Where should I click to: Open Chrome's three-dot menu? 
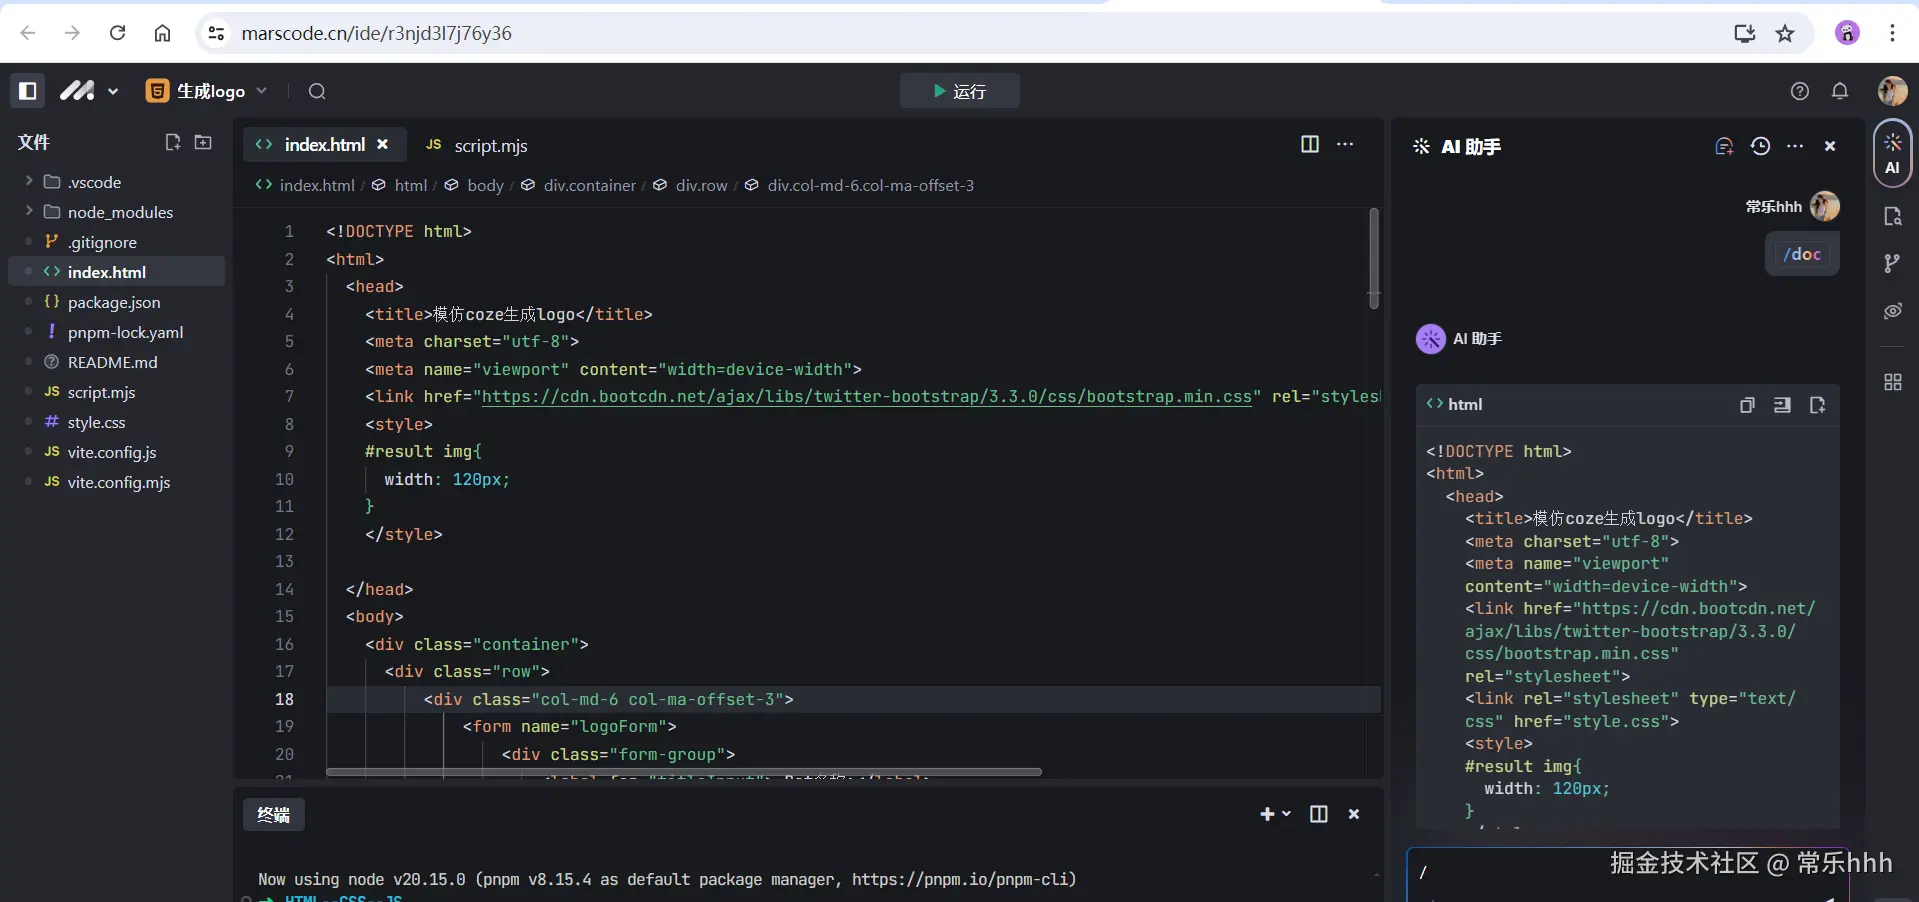point(1892,33)
